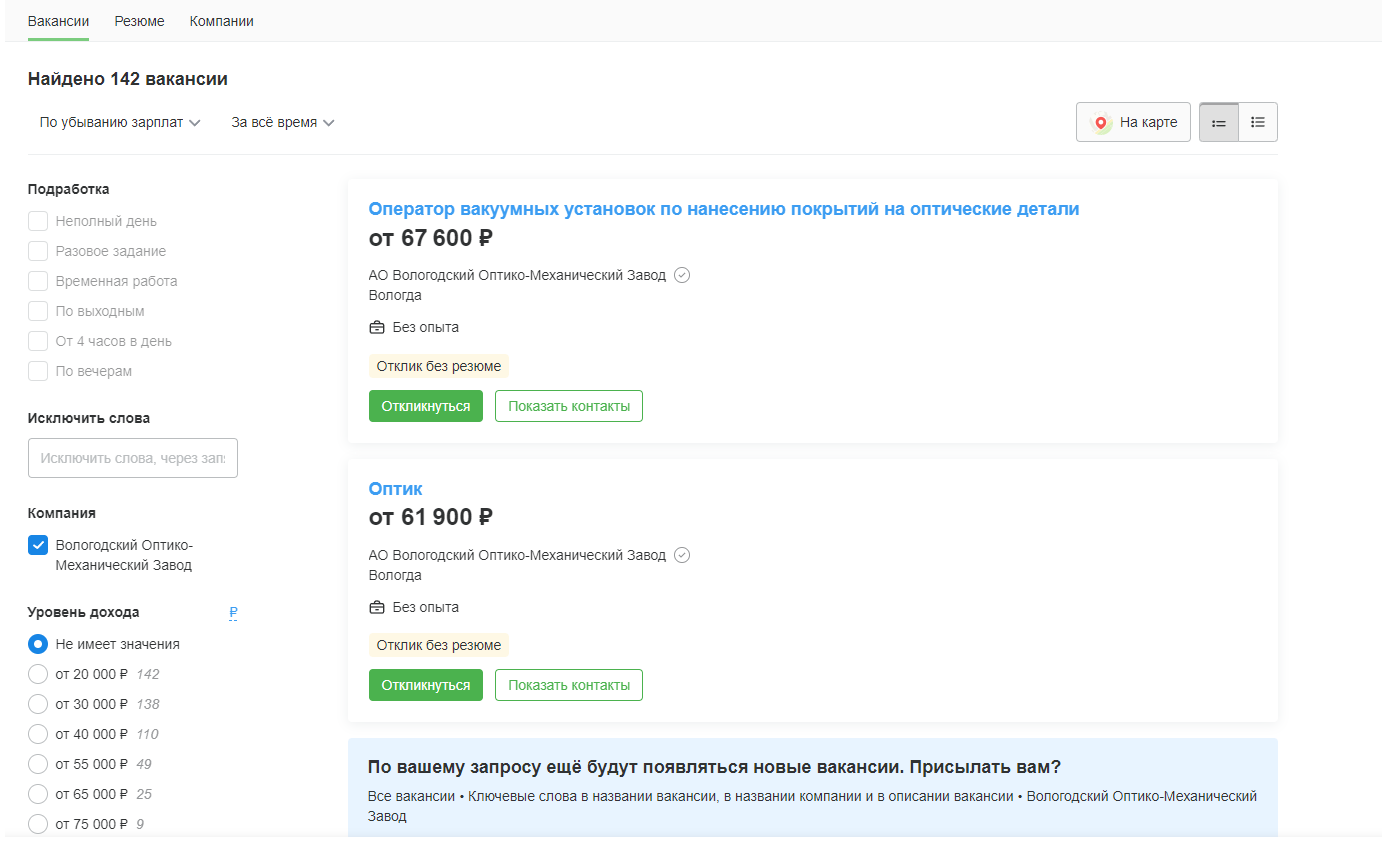Click the verified checkmark in the Оптик vacancy

coord(682,555)
